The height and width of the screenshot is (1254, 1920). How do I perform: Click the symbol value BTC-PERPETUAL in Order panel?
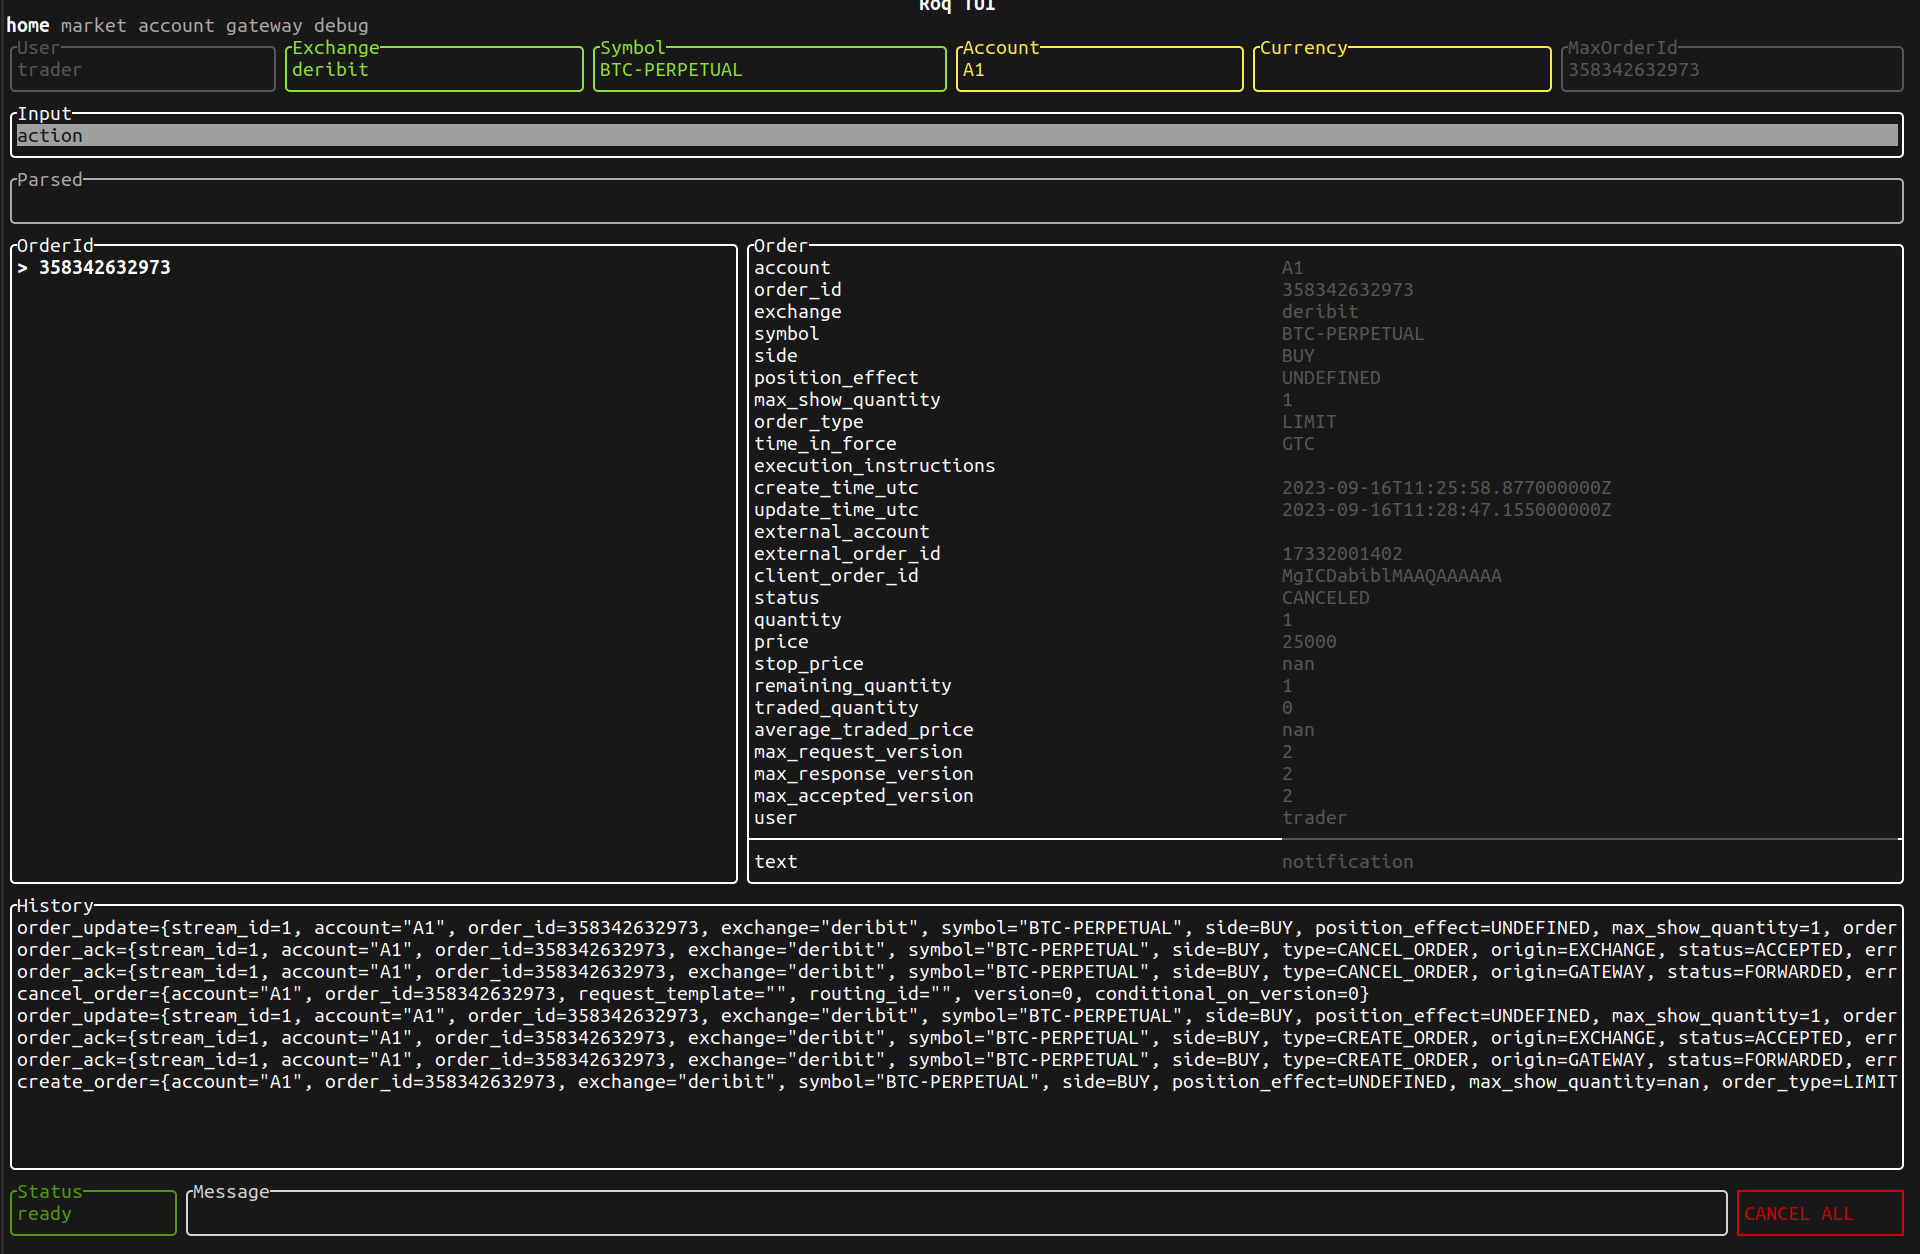pyautogui.click(x=1353, y=333)
